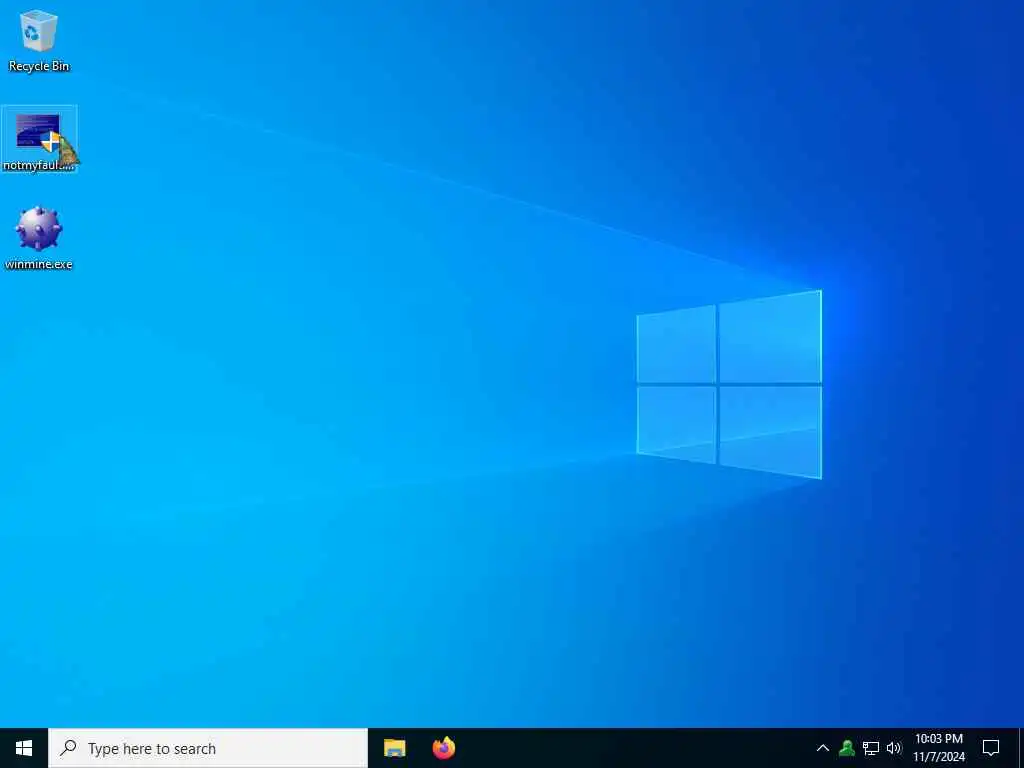1024x768 pixels.
Task: Launch Firefox from the taskbar
Action: (444, 748)
